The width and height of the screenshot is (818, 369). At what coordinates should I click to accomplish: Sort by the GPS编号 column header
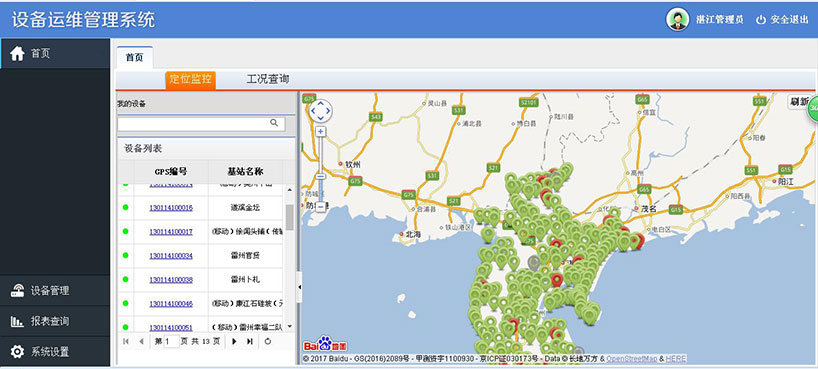171,171
